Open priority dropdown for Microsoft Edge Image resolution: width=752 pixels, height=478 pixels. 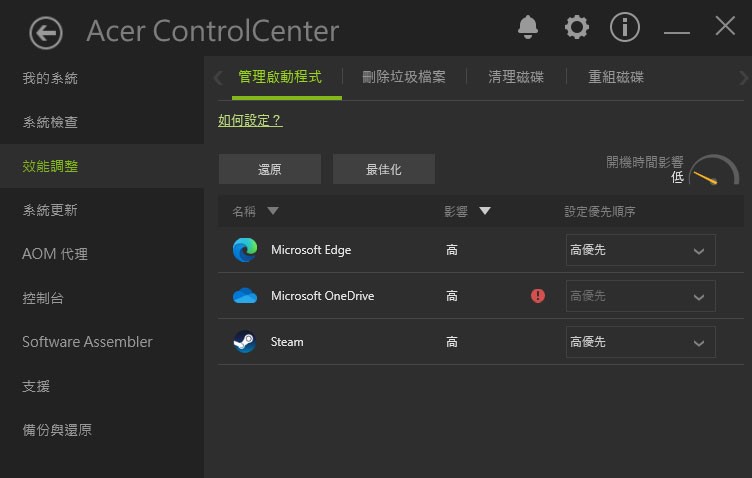tap(640, 250)
